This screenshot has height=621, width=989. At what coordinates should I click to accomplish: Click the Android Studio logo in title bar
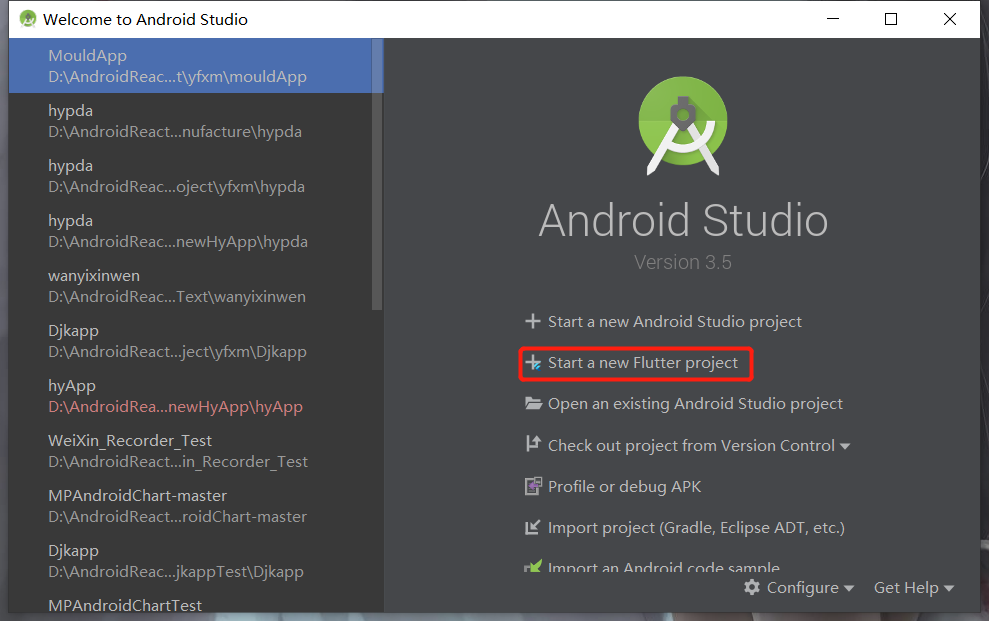point(28,19)
